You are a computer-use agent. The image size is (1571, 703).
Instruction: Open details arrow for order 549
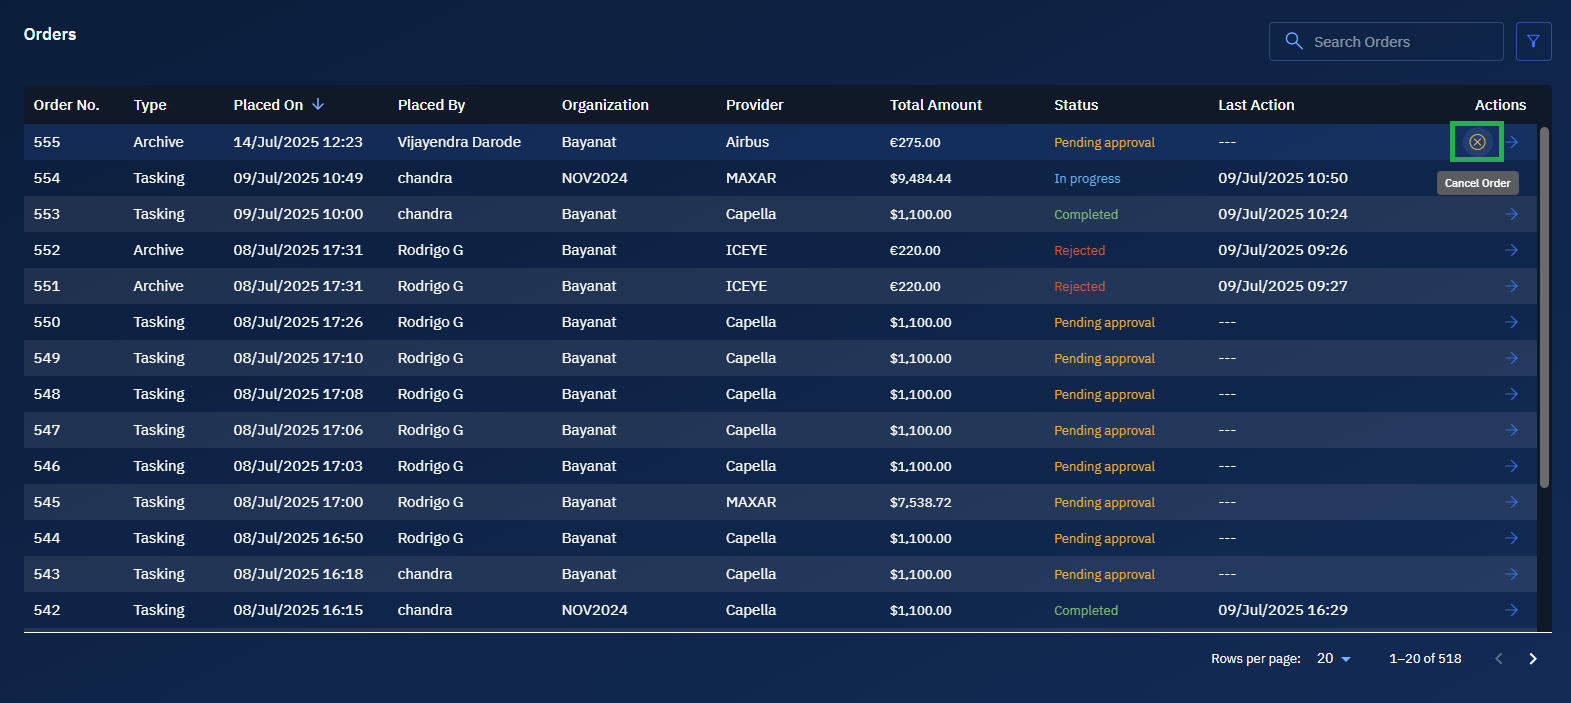(1512, 358)
